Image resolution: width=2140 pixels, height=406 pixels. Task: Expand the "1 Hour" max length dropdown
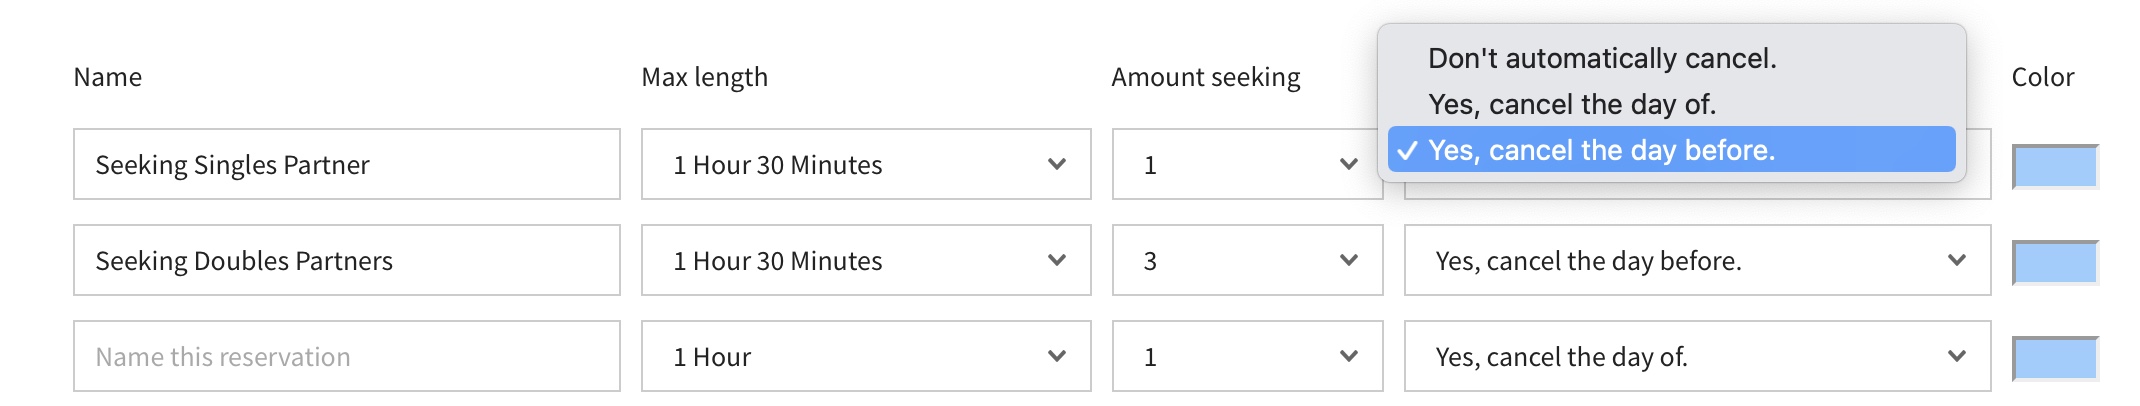click(865, 357)
